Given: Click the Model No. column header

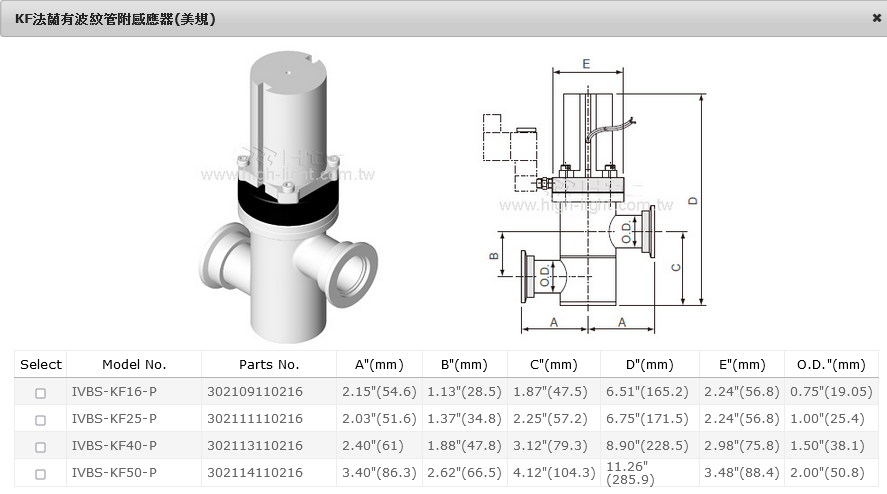Looking at the screenshot, I should (x=134, y=365).
